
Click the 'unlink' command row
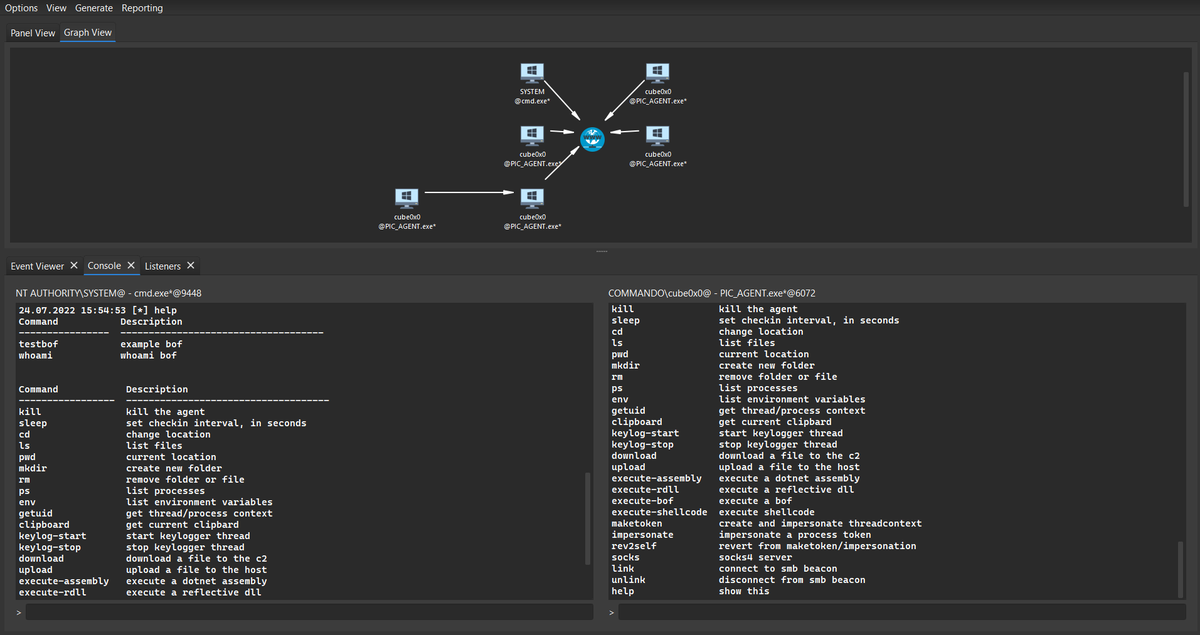(738, 580)
